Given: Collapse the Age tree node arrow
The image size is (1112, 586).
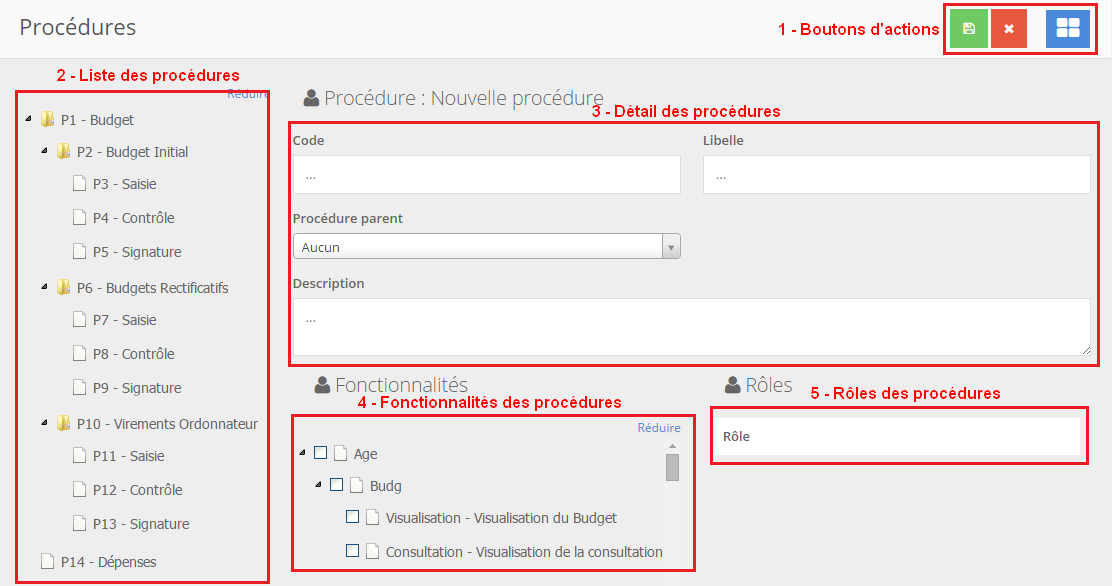Looking at the screenshot, I should point(303,454).
